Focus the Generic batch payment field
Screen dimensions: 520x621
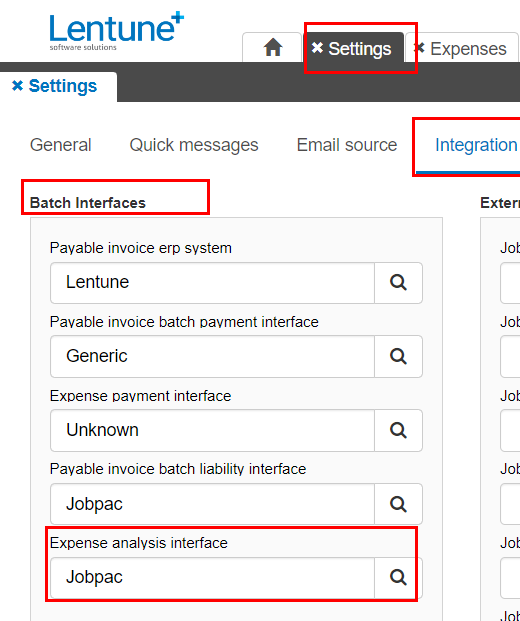(x=212, y=356)
